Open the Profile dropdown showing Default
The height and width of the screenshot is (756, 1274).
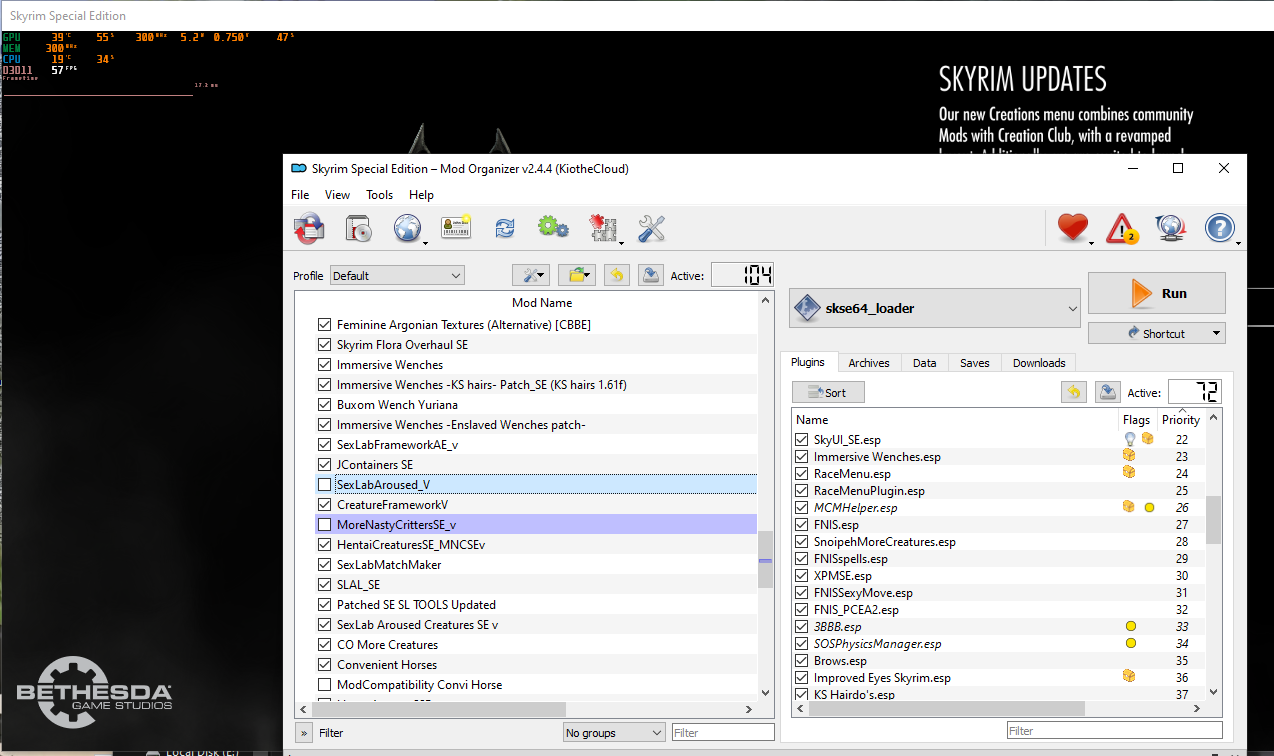tap(396, 275)
